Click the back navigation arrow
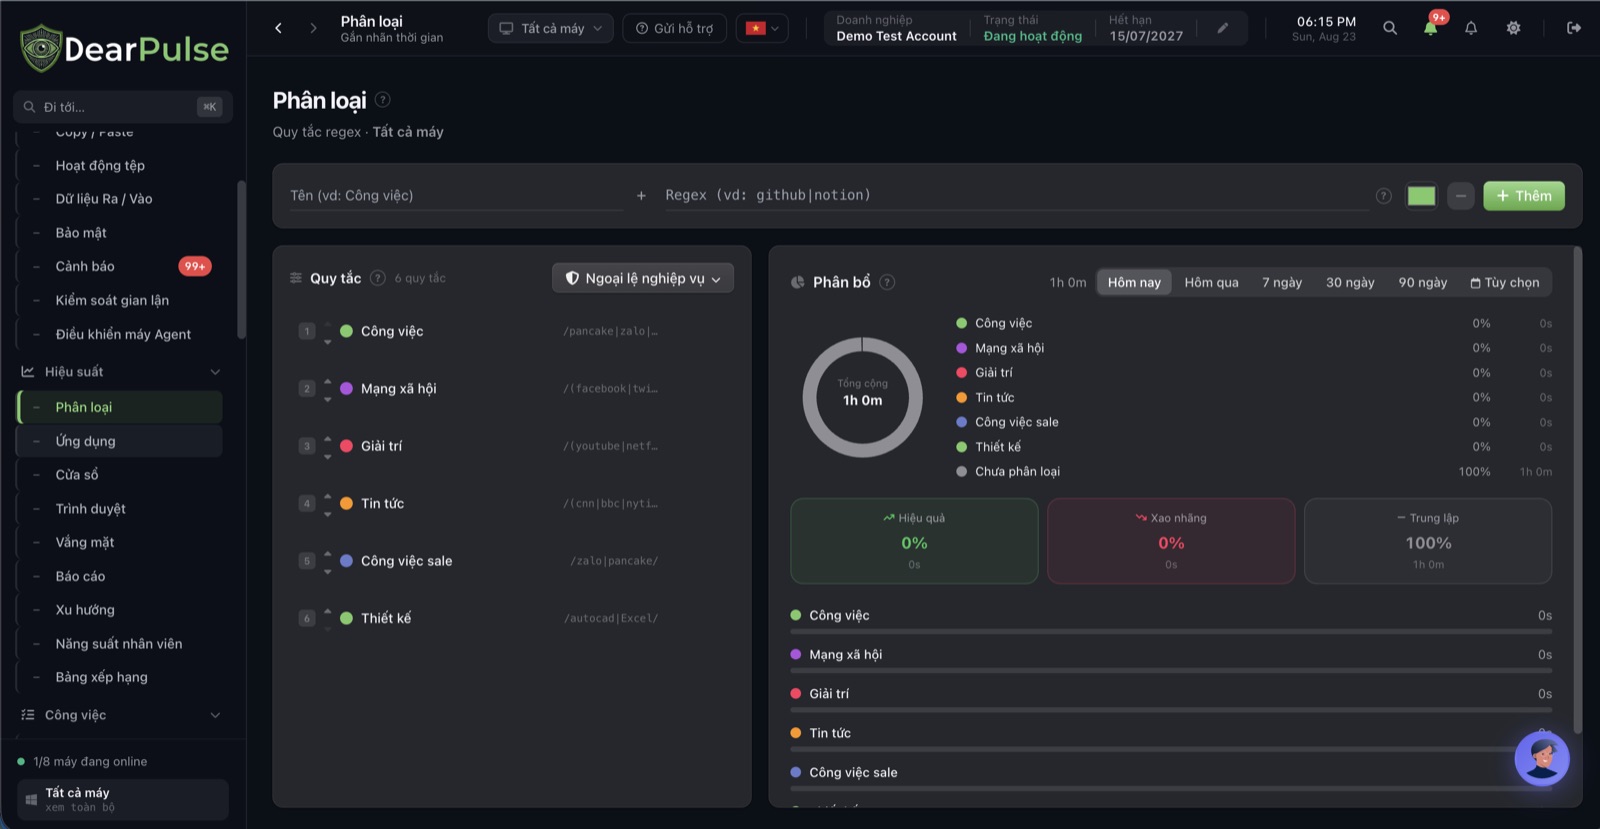 278,28
